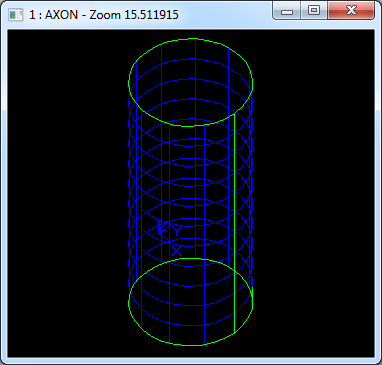Pick the cylinder's right silhouette edge
The image size is (382, 365).
pos(252,193)
